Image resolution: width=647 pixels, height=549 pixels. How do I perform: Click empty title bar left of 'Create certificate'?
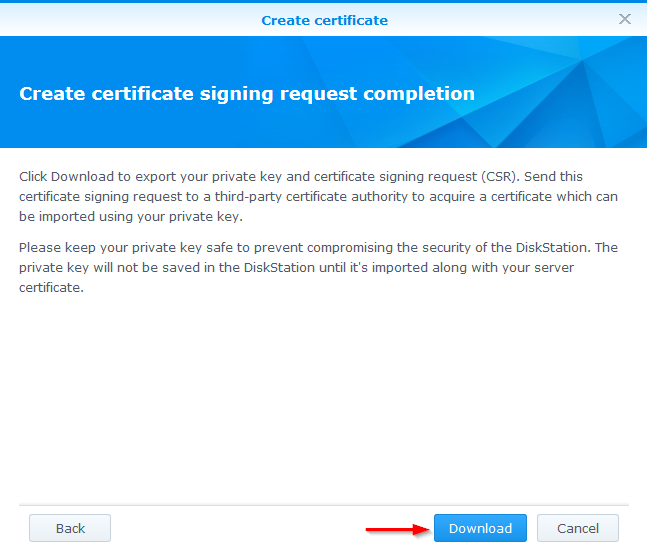pos(120,19)
